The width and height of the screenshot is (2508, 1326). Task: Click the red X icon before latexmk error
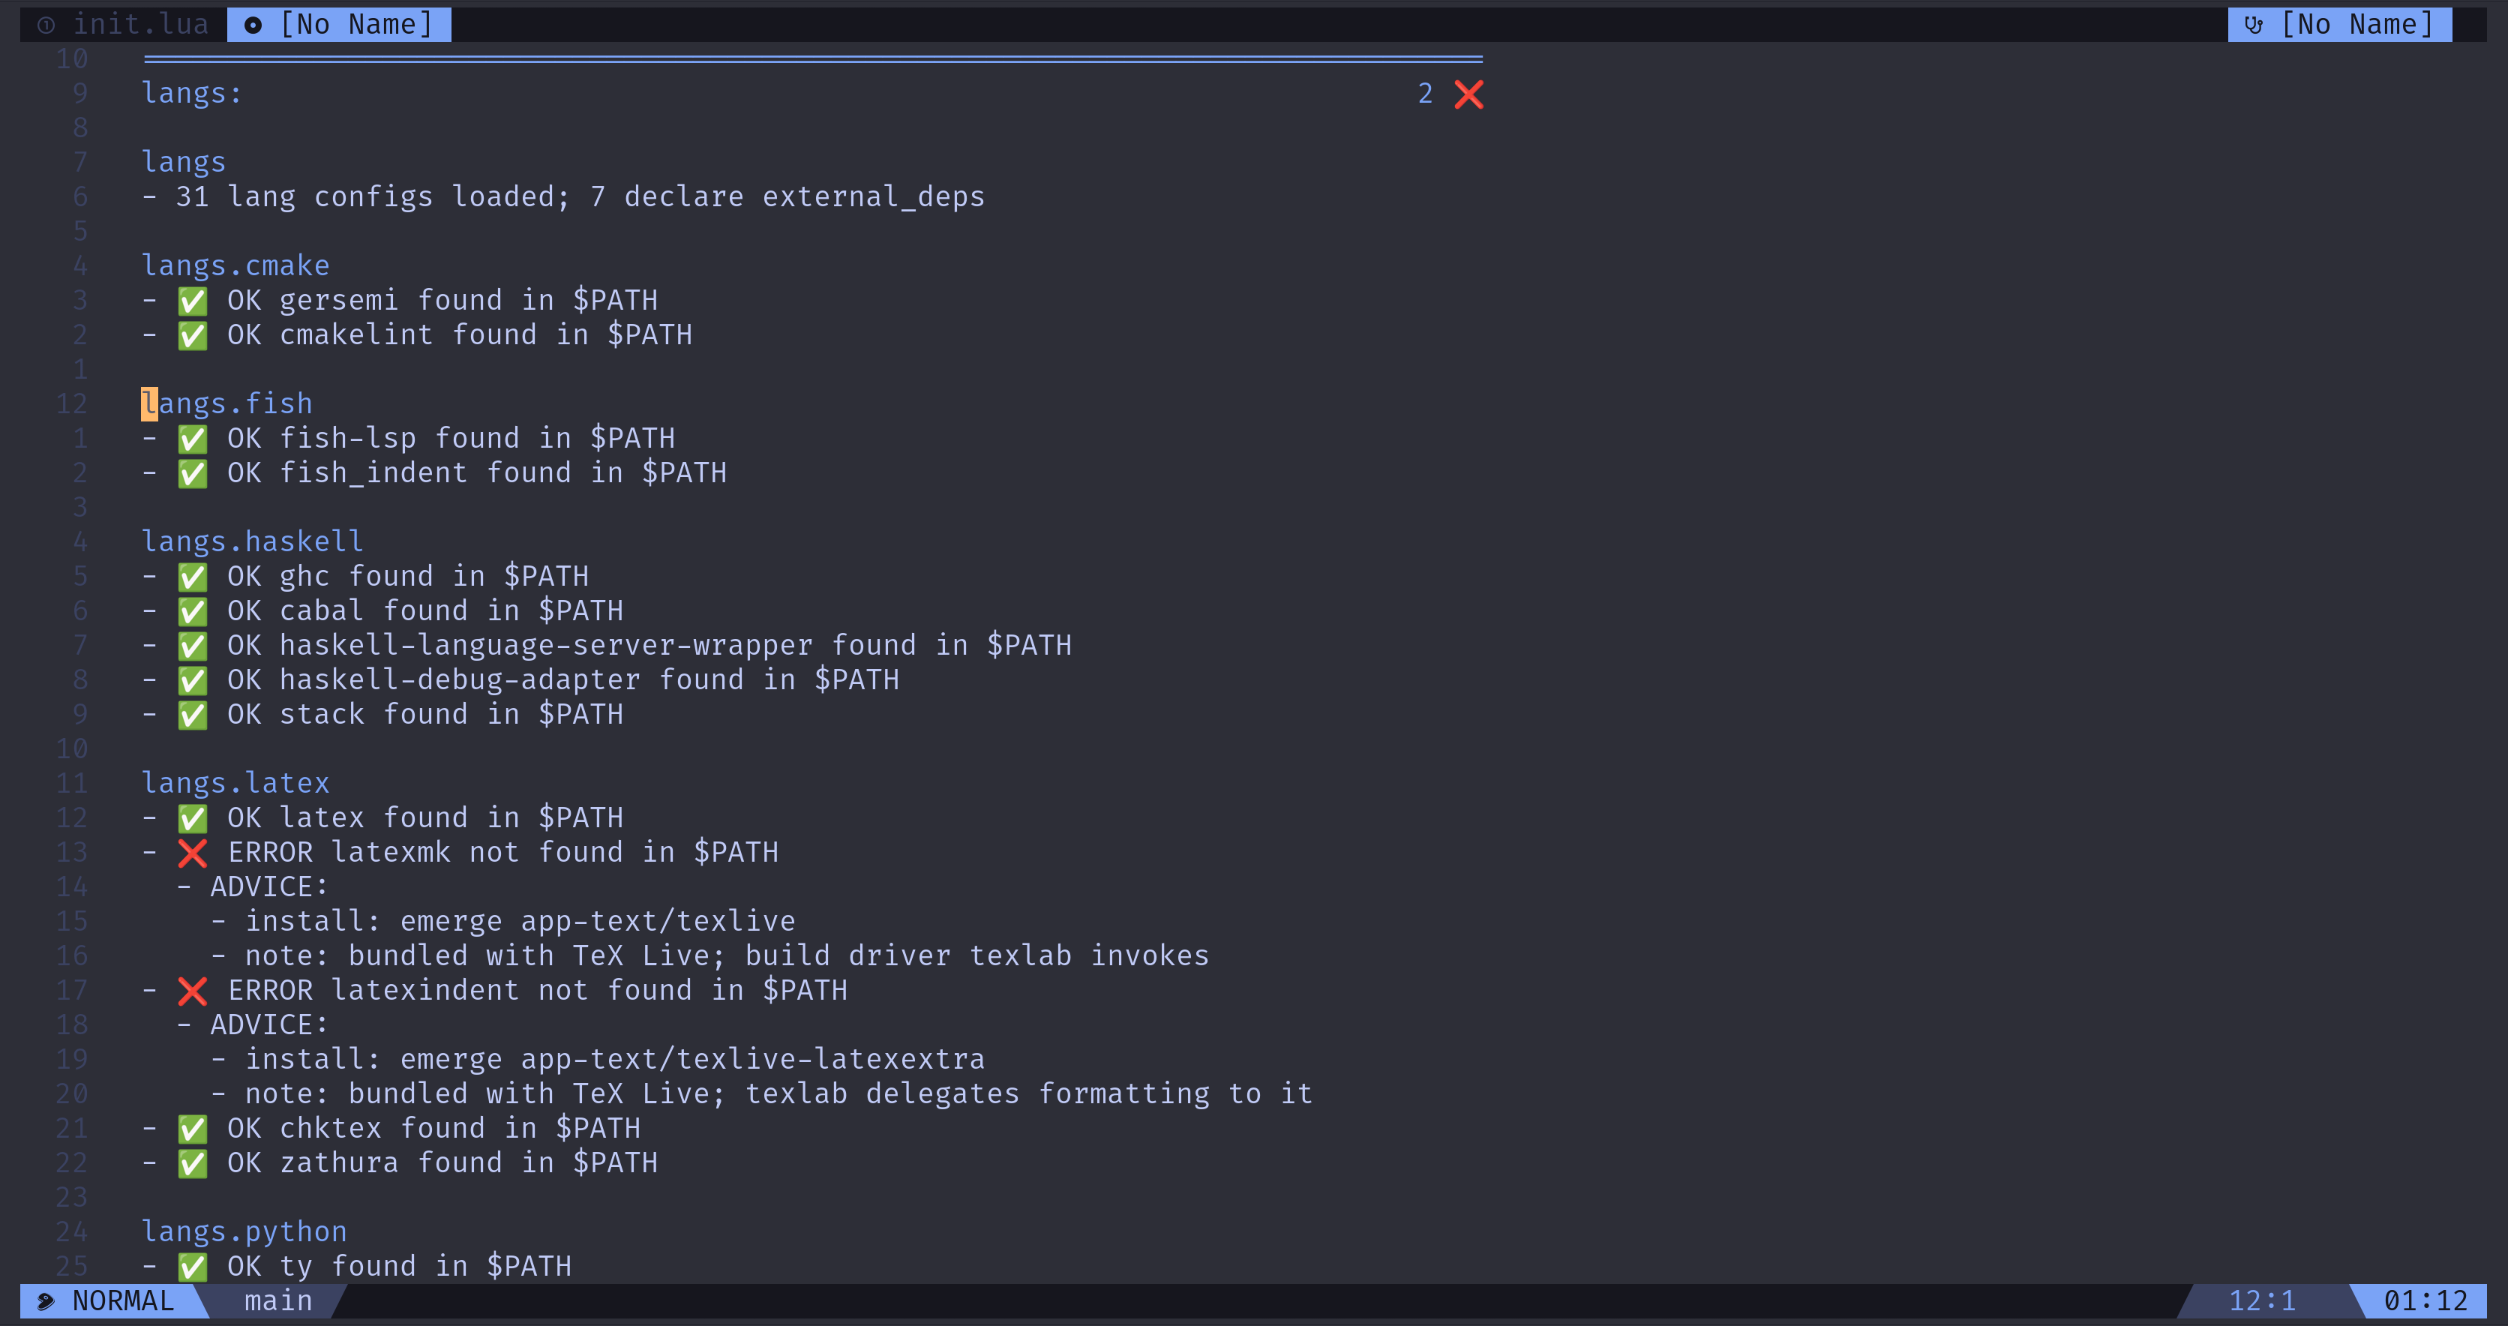193,853
